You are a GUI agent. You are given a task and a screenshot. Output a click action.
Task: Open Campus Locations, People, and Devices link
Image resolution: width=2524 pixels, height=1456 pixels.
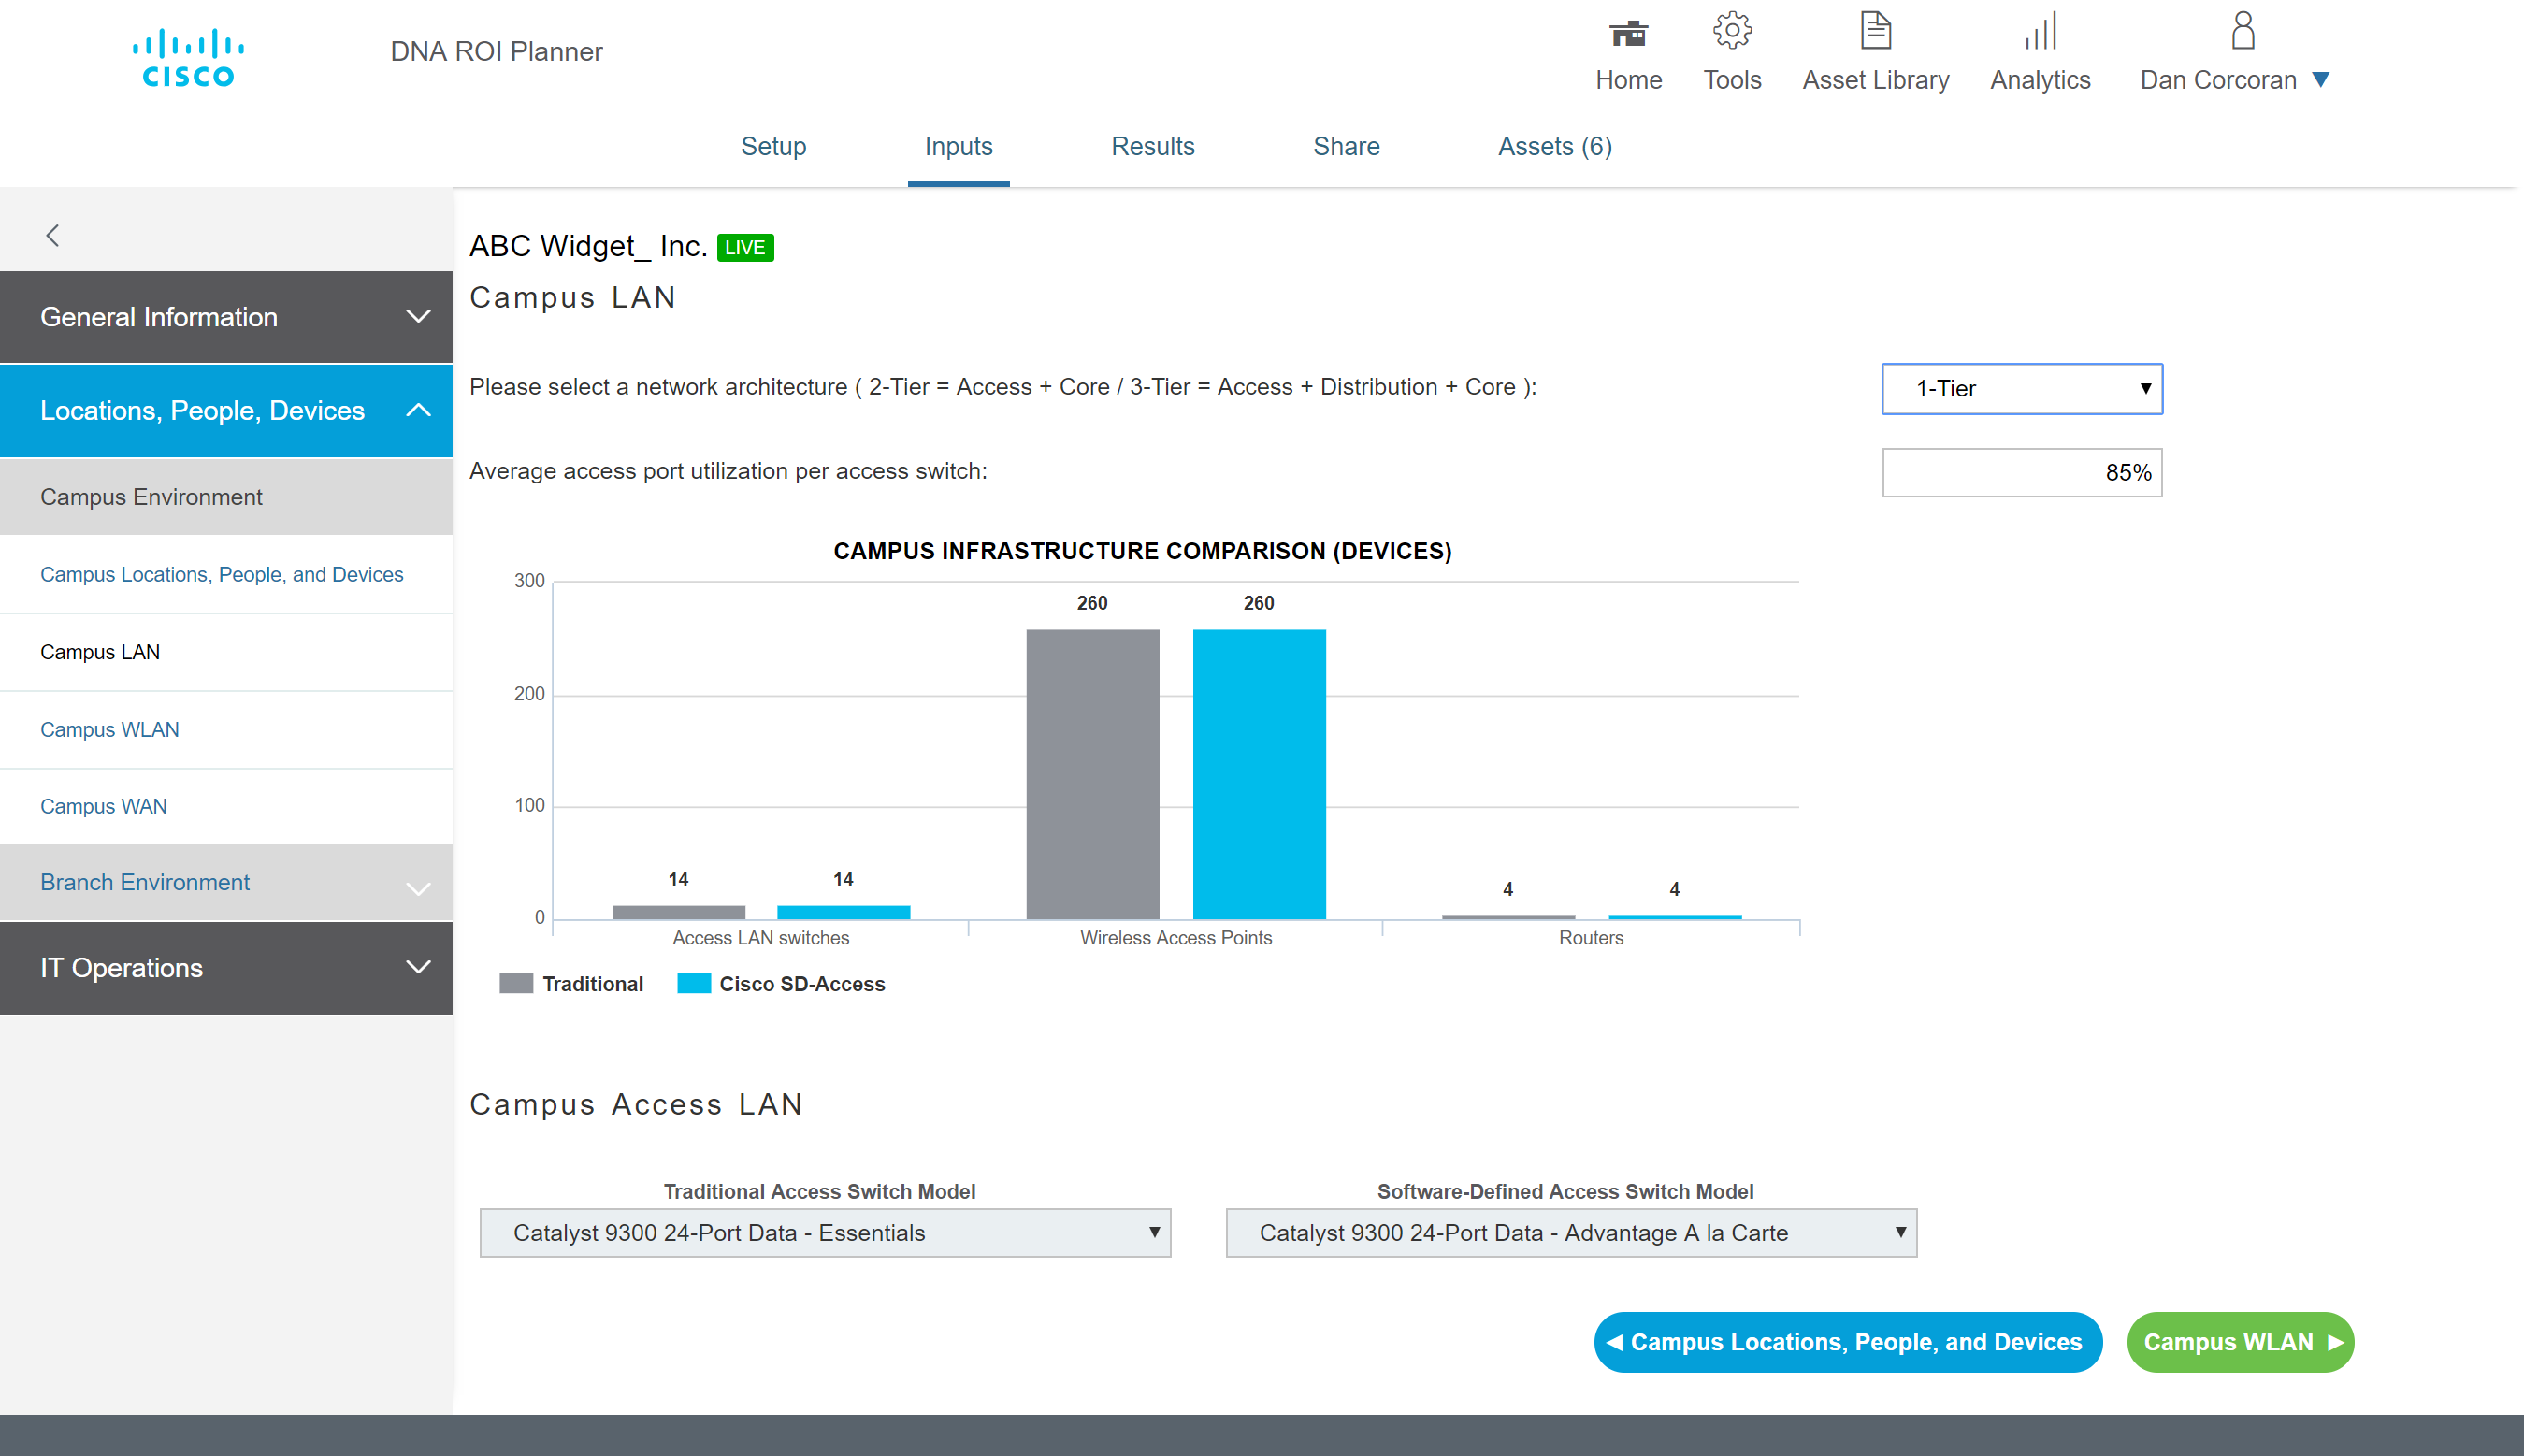pos(222,575)
